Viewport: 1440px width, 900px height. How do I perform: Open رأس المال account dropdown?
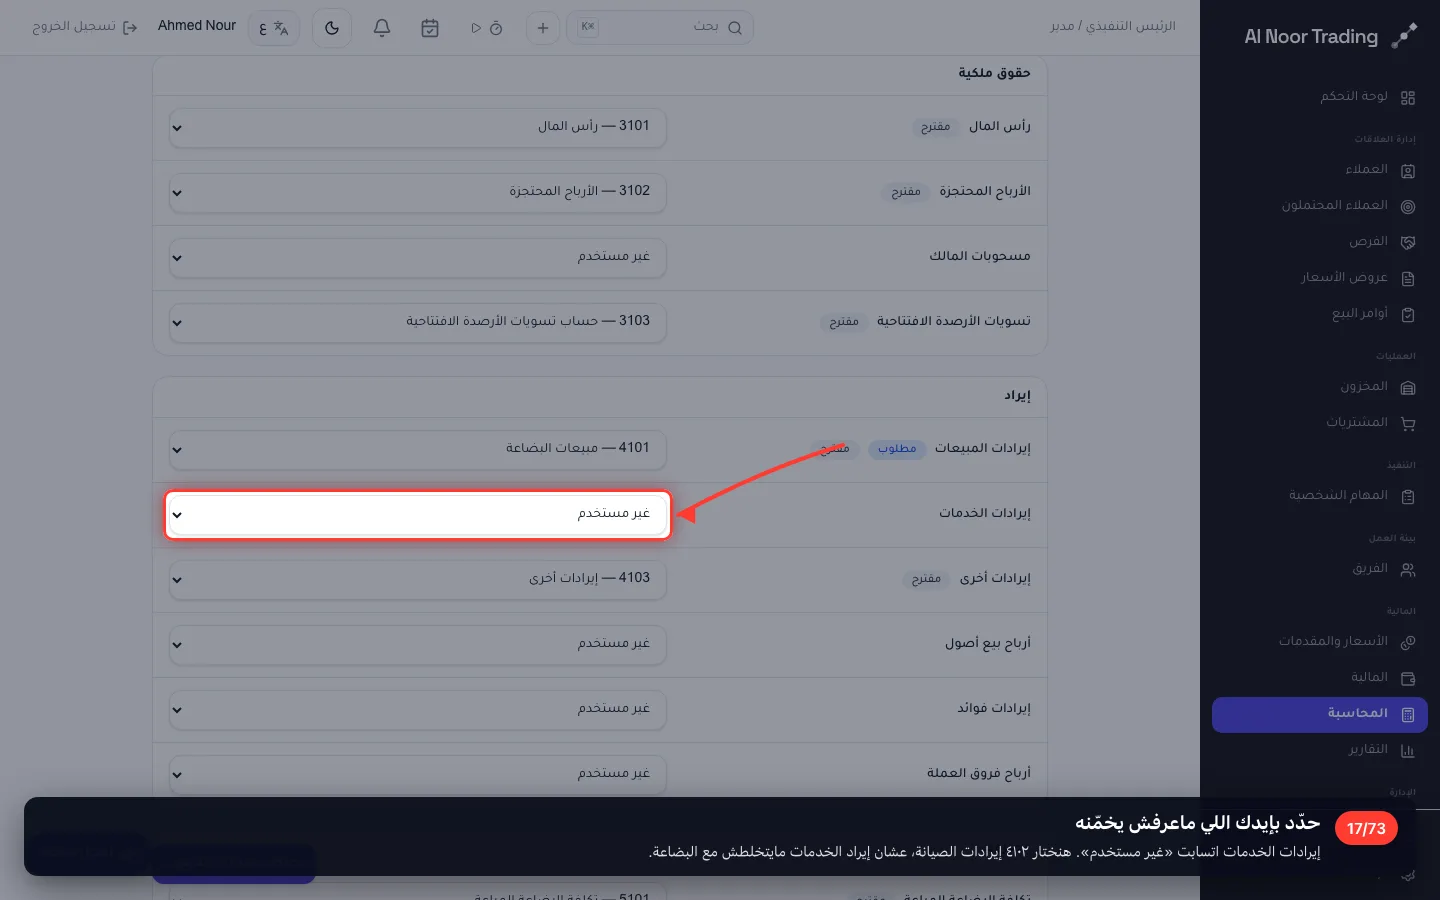tap(417, 127)
